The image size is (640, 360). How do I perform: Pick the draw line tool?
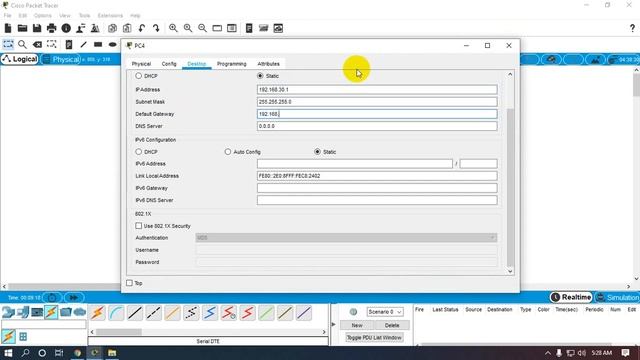point(83,44)
